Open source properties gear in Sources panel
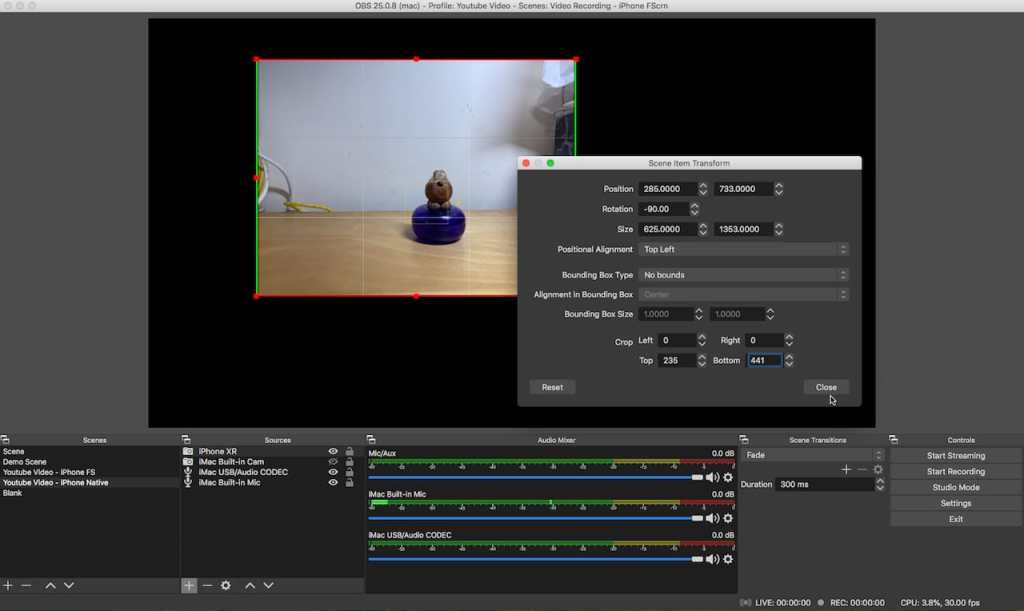 [226, 585]
